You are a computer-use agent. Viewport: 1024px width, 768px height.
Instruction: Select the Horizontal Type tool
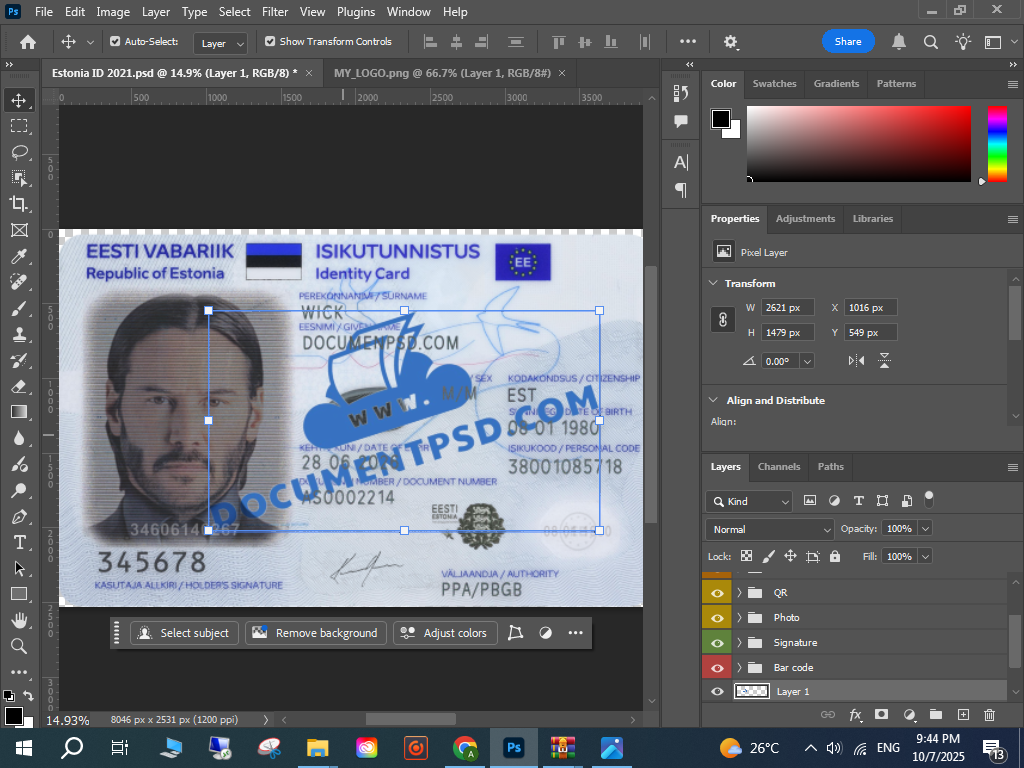pyautogui.click(x=19, y=542)
